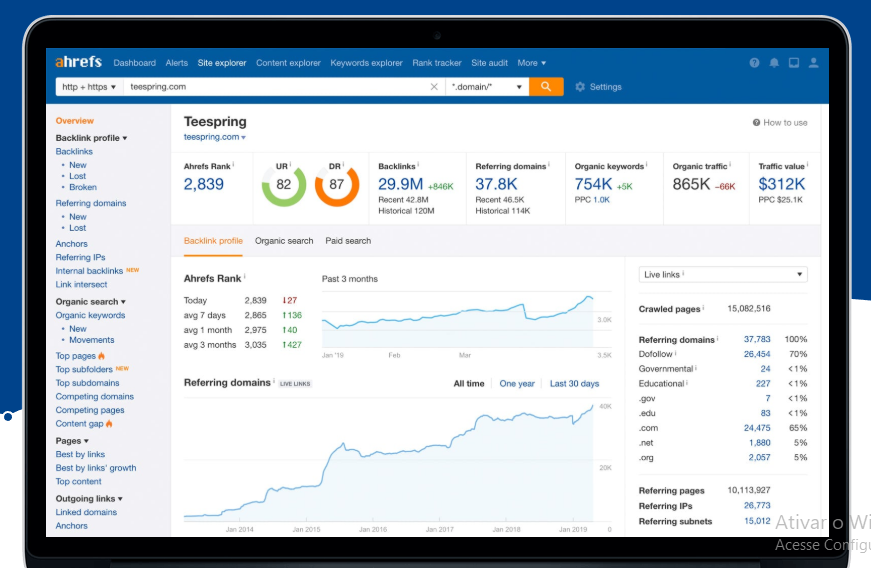Viewport: 871px width, 568px height.
Task: Click the DR 87 gauge
Action: [x=337, y=184]
